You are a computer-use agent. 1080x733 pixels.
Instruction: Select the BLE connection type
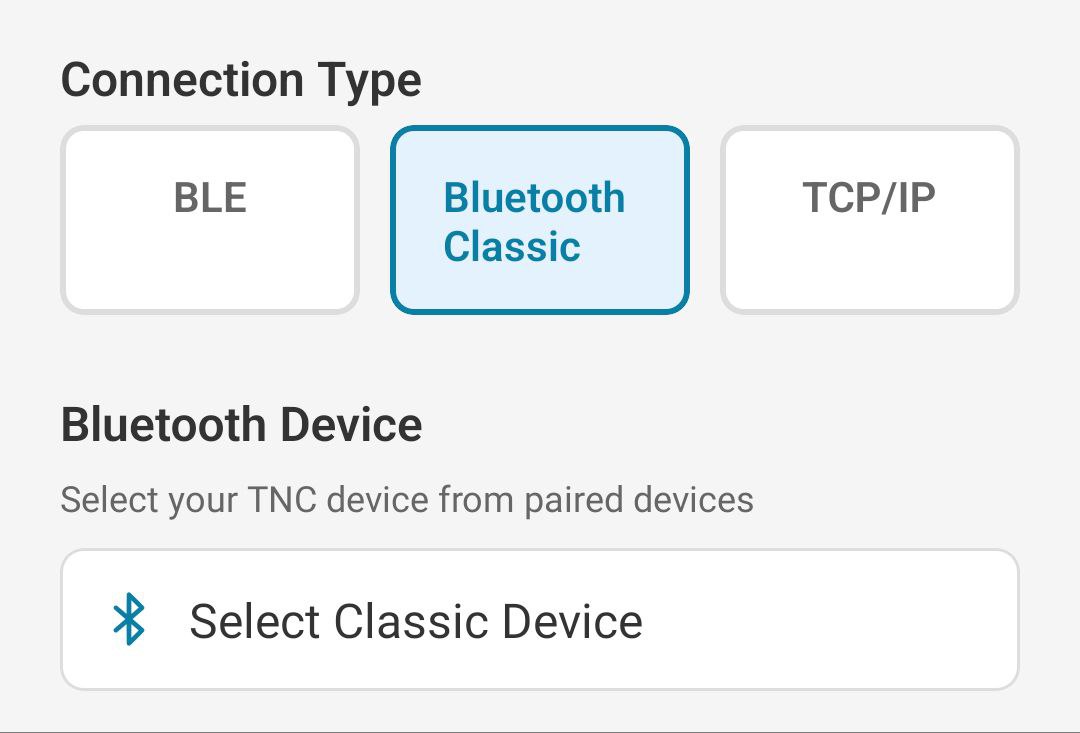tap(210, 218)
